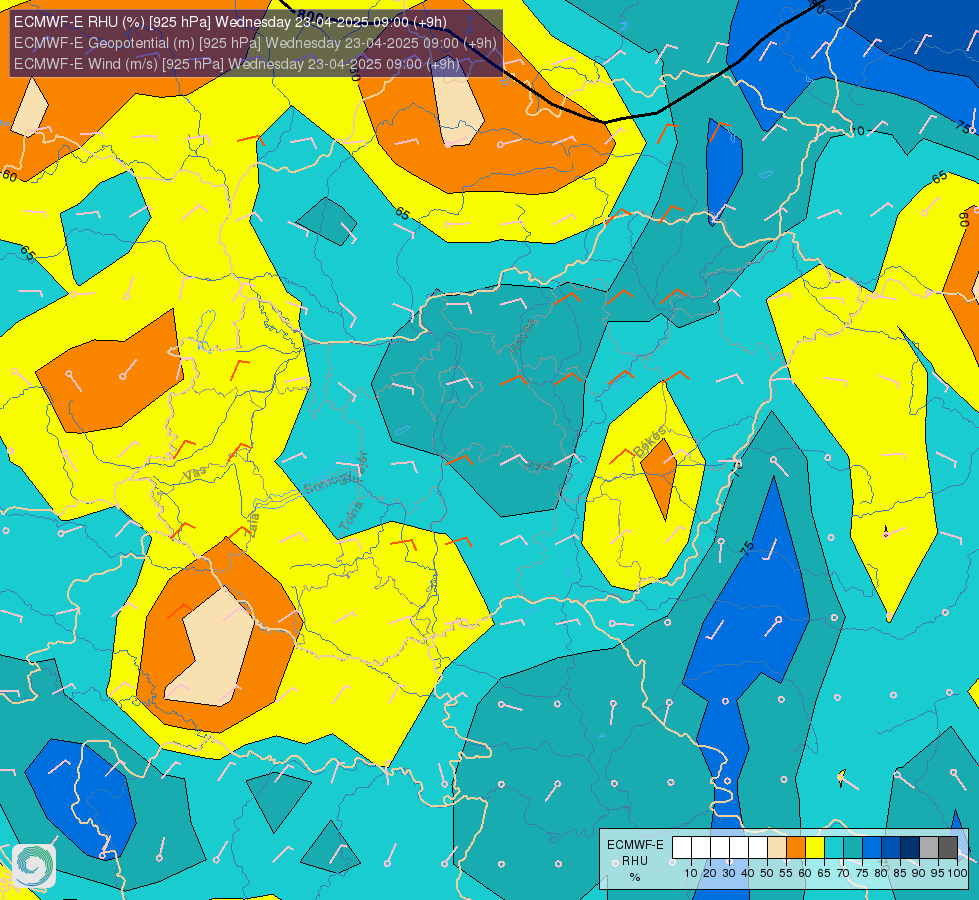This screenshot has width=979, height=900.
Task: Pick the medium blue 80-85 legend swatch
Action: [x=891, y=848]
